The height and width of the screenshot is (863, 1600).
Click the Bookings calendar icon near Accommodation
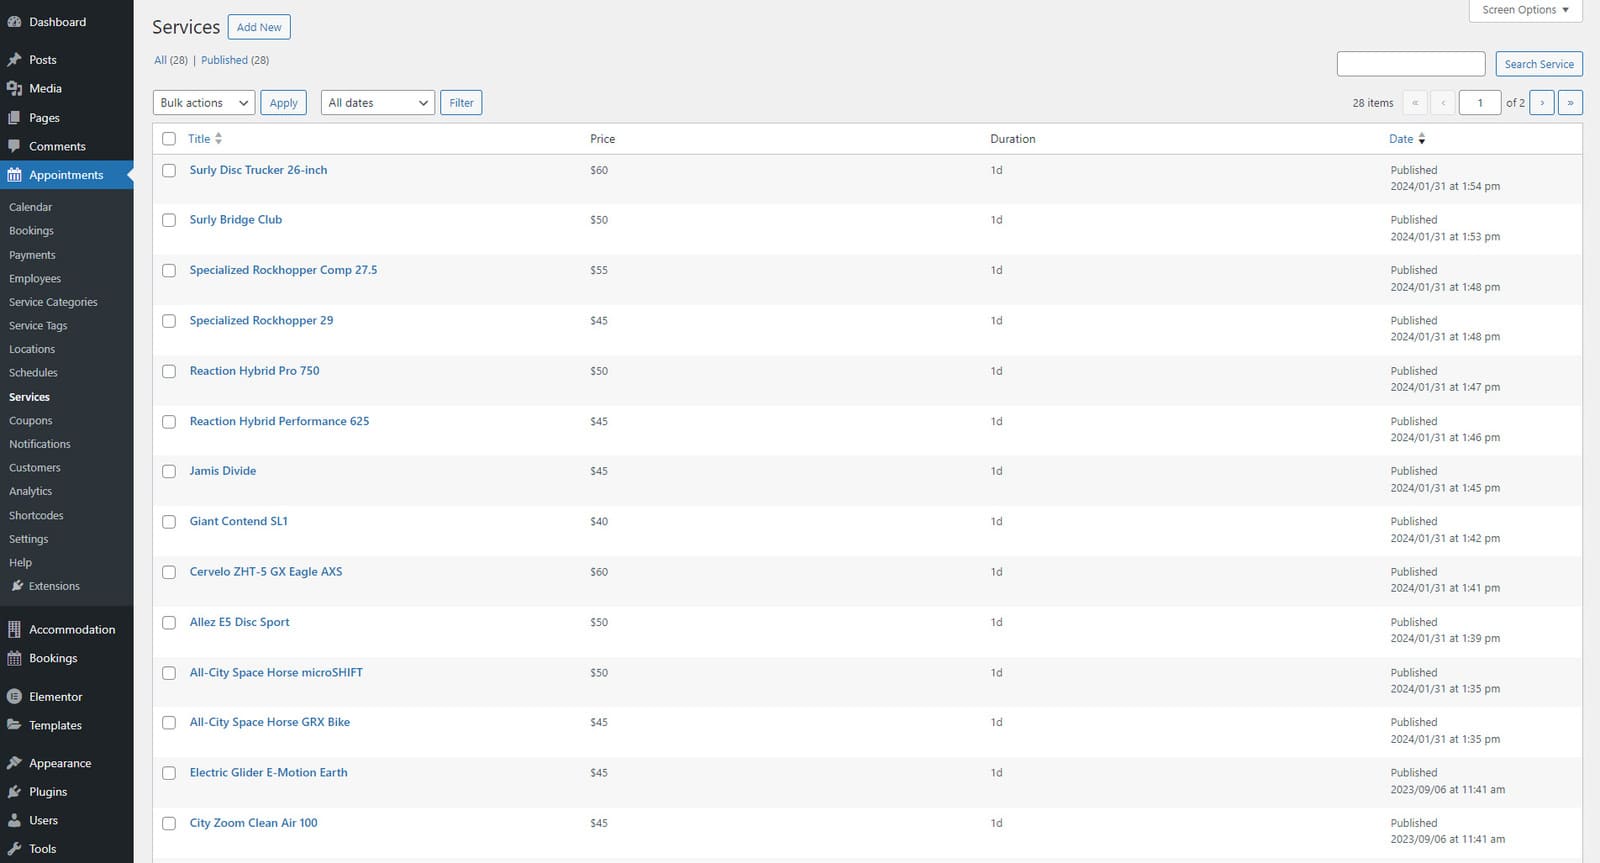[14, 659]
